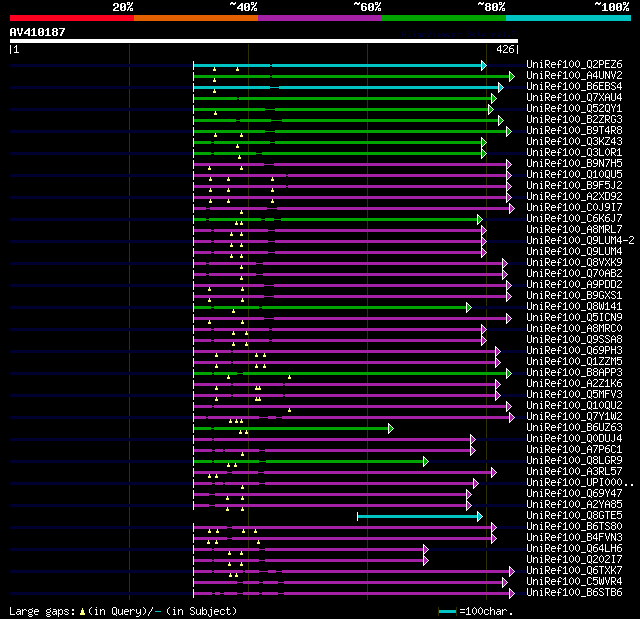640x619 pixels.
Task: Click the purple arrowhead of B6STB6 alignment
Action: tap(512, 594)
